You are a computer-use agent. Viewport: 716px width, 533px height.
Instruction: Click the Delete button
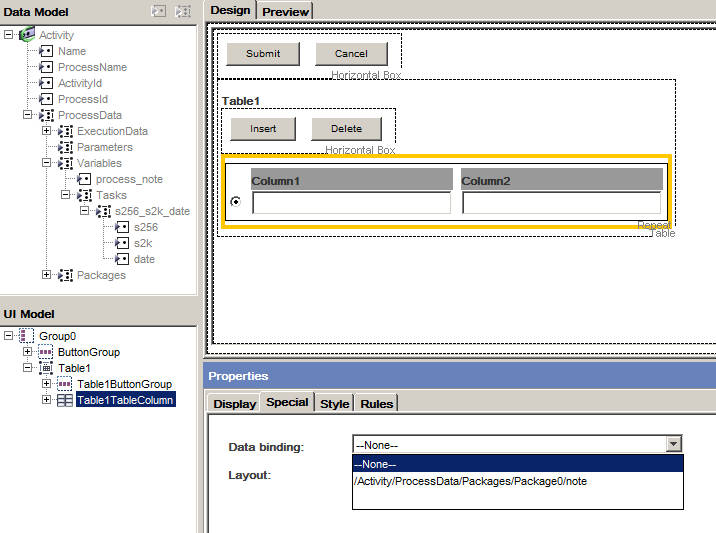(346, 129)
